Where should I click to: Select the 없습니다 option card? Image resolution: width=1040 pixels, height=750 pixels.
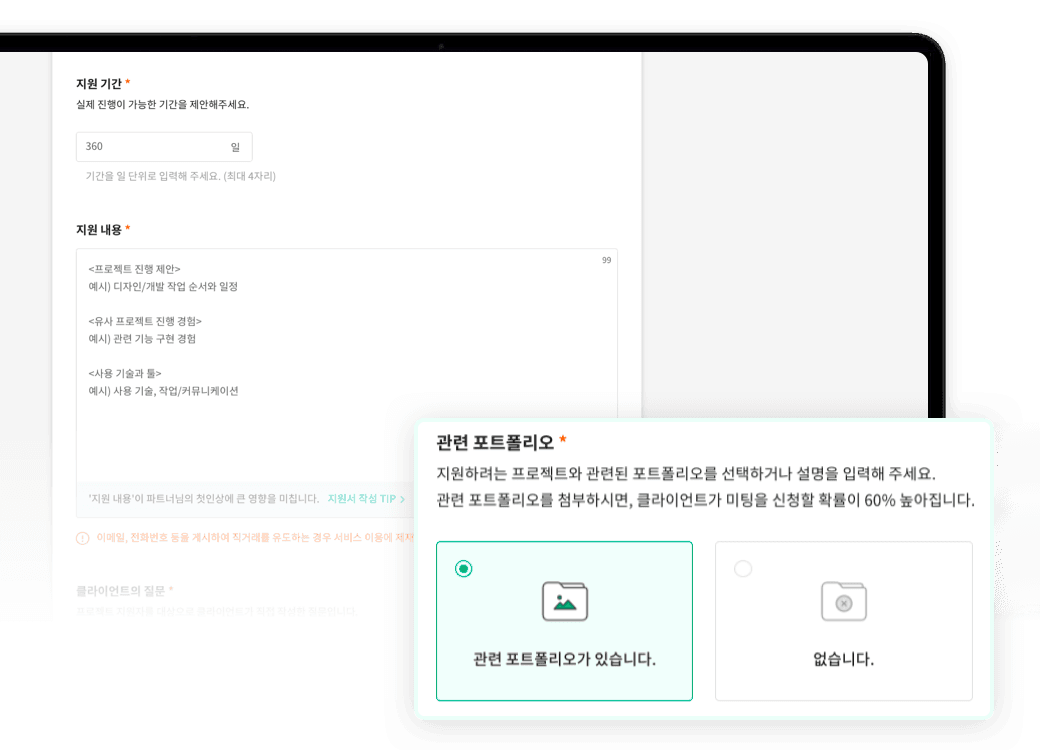[x=843, y=620]
